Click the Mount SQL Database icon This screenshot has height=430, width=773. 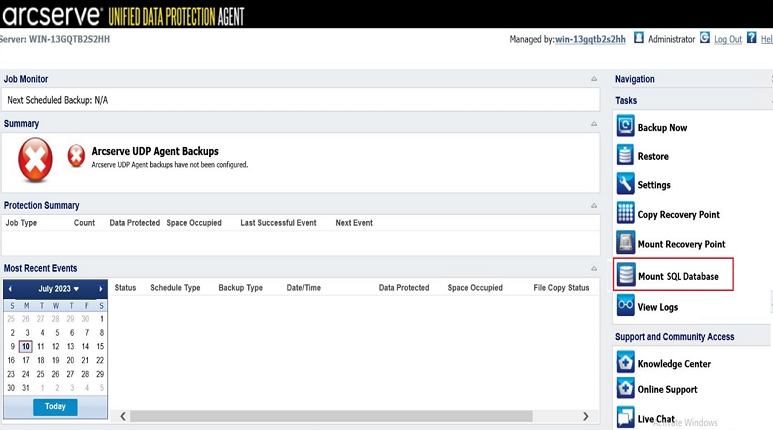pos(626,275)
